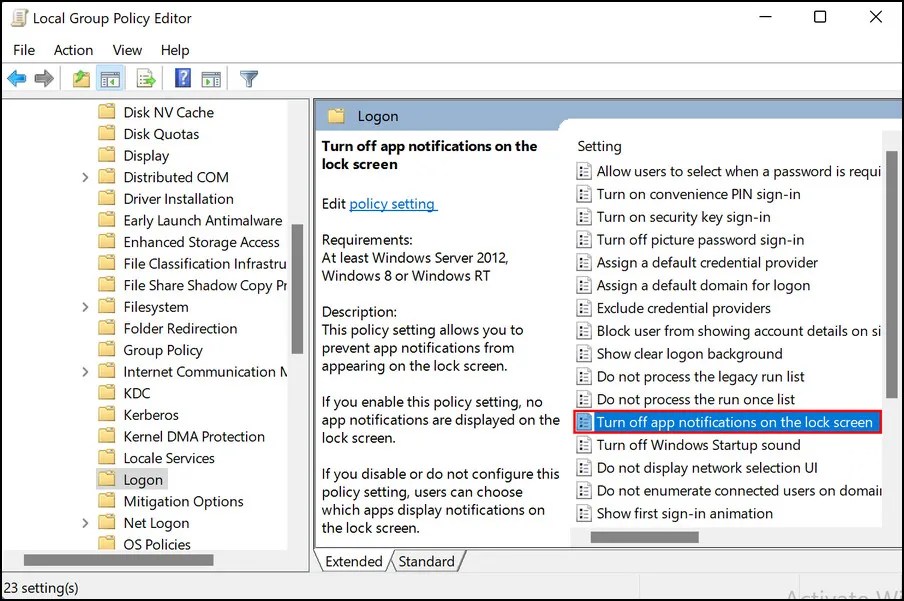Screen dimensions: 904x601
Task: Toggle Show/Hide Action Pane
Action: (211, 78)
